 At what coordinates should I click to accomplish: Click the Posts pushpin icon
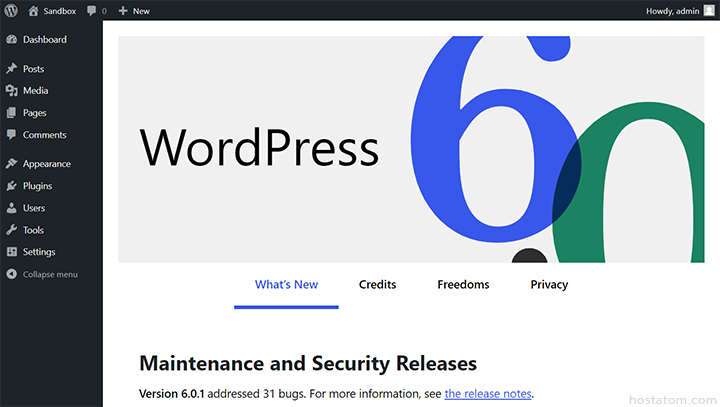click(x=11, y=69)
